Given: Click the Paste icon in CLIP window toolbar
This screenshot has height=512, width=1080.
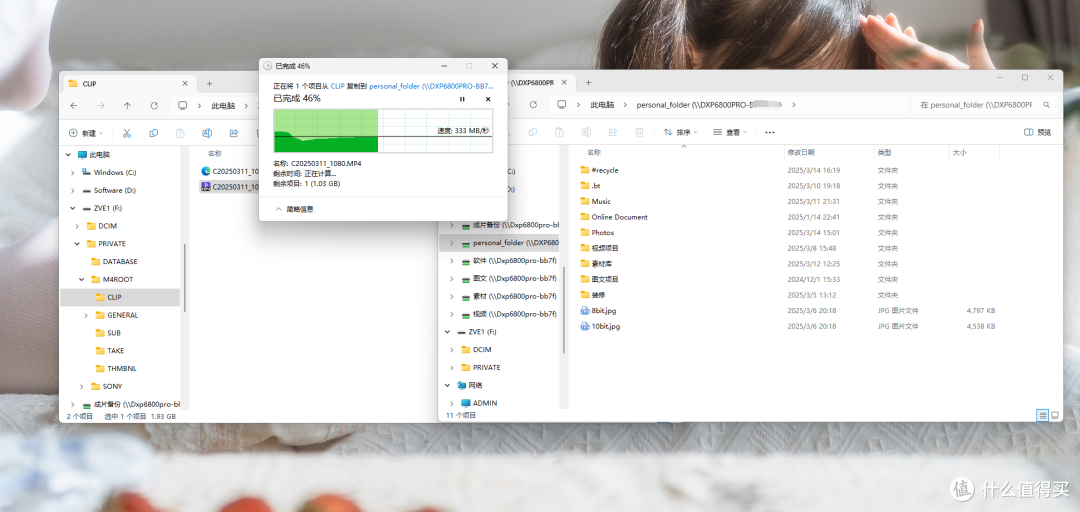Looking at the screenshot, I should (x=180, y=133).
